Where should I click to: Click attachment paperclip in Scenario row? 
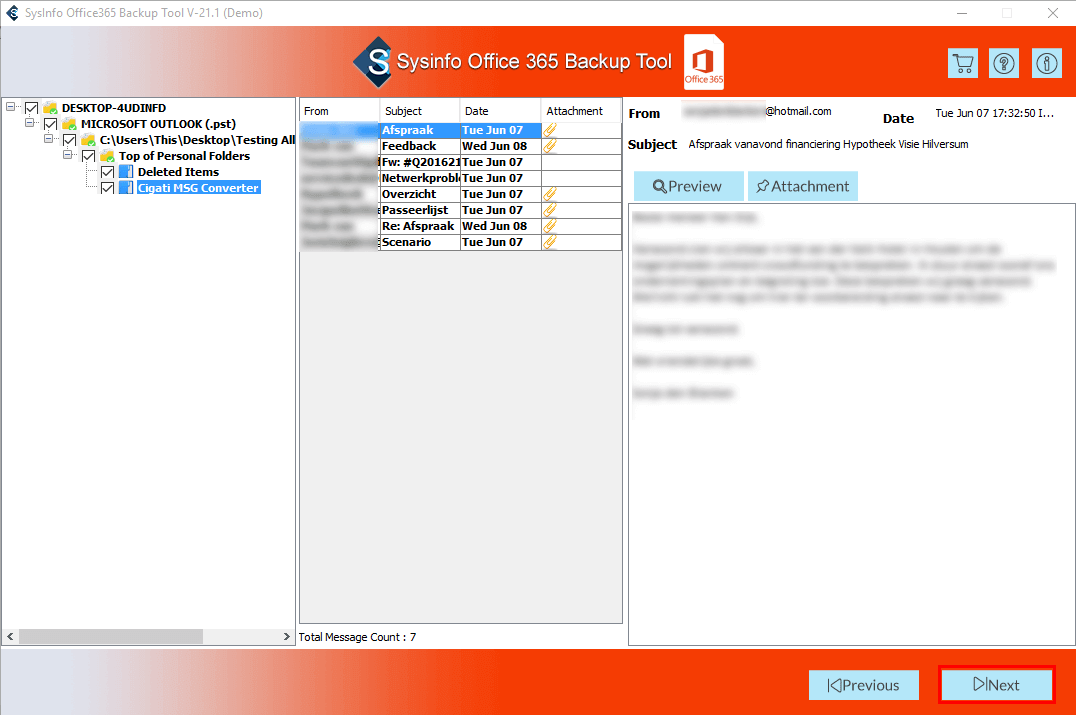pos(550,242)
